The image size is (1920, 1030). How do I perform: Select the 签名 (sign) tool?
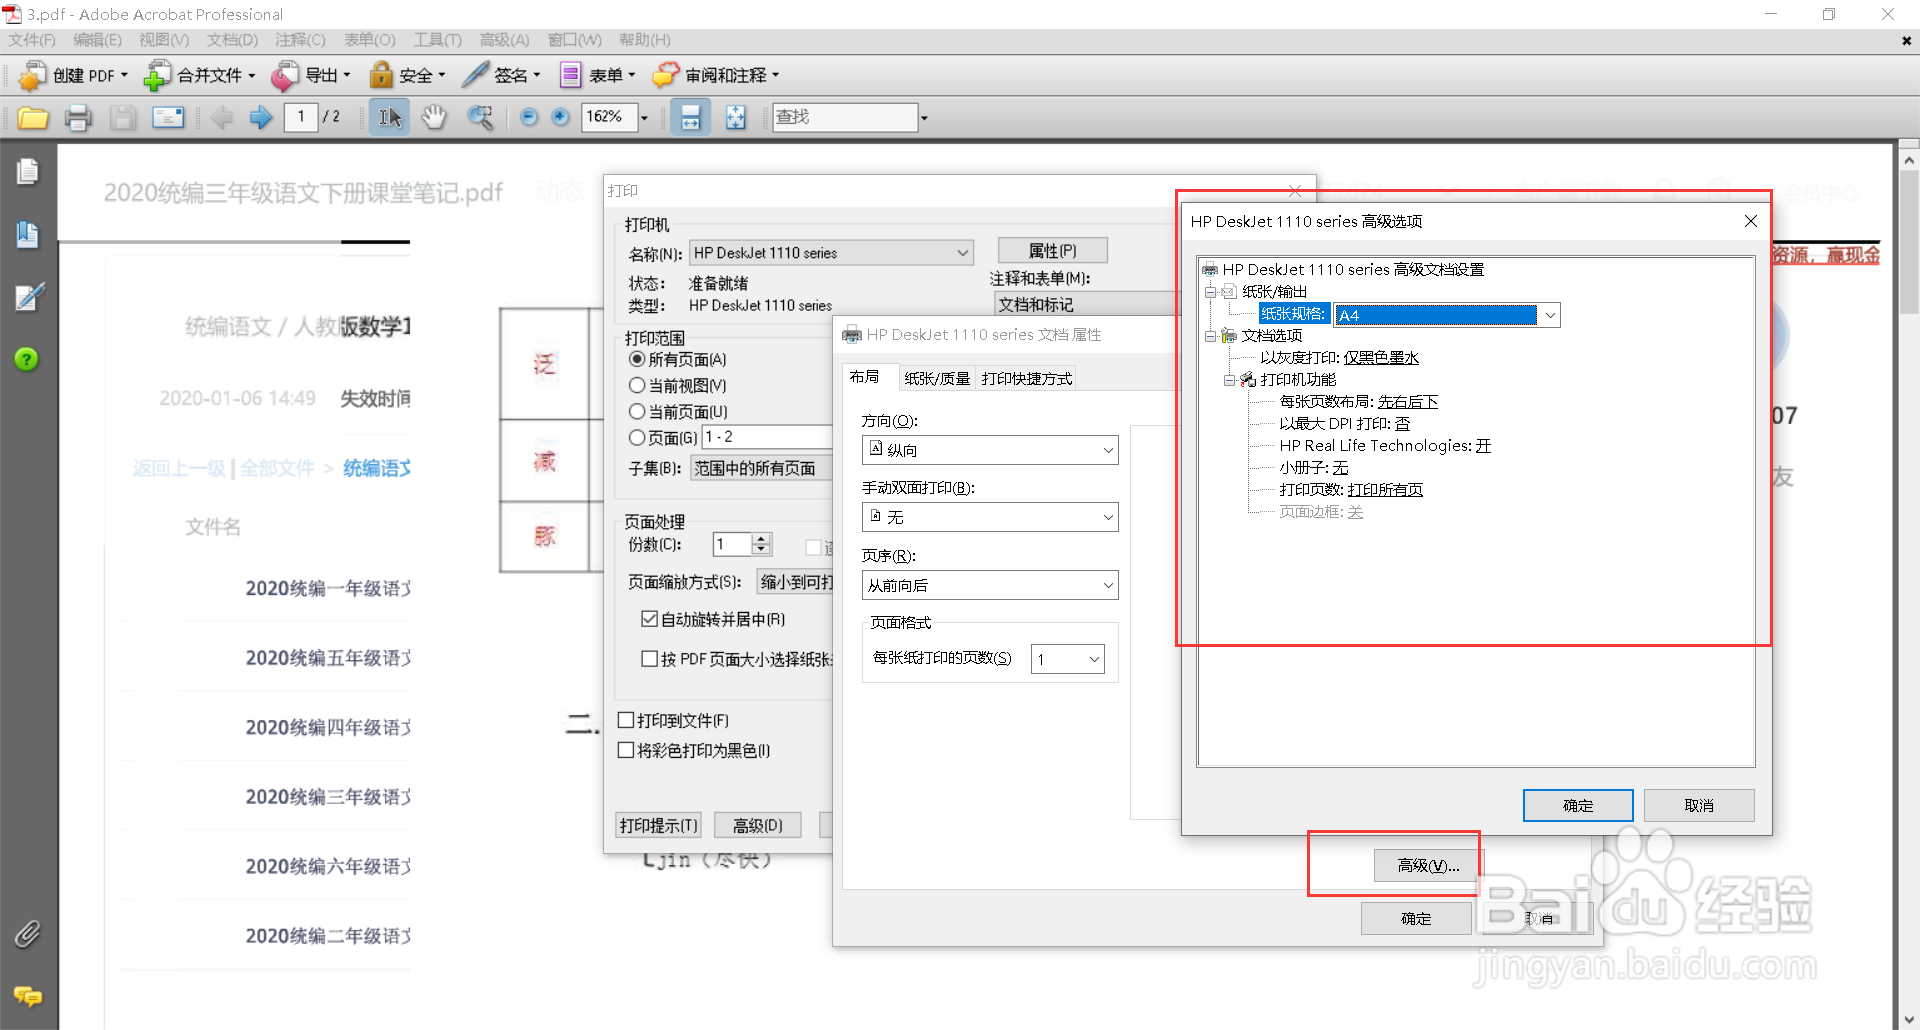501,75
